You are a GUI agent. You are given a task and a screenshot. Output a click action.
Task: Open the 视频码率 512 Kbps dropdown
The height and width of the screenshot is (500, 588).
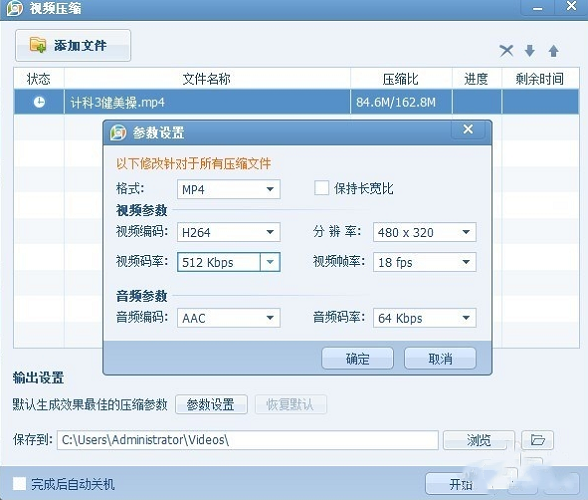(x=228, y=262)
